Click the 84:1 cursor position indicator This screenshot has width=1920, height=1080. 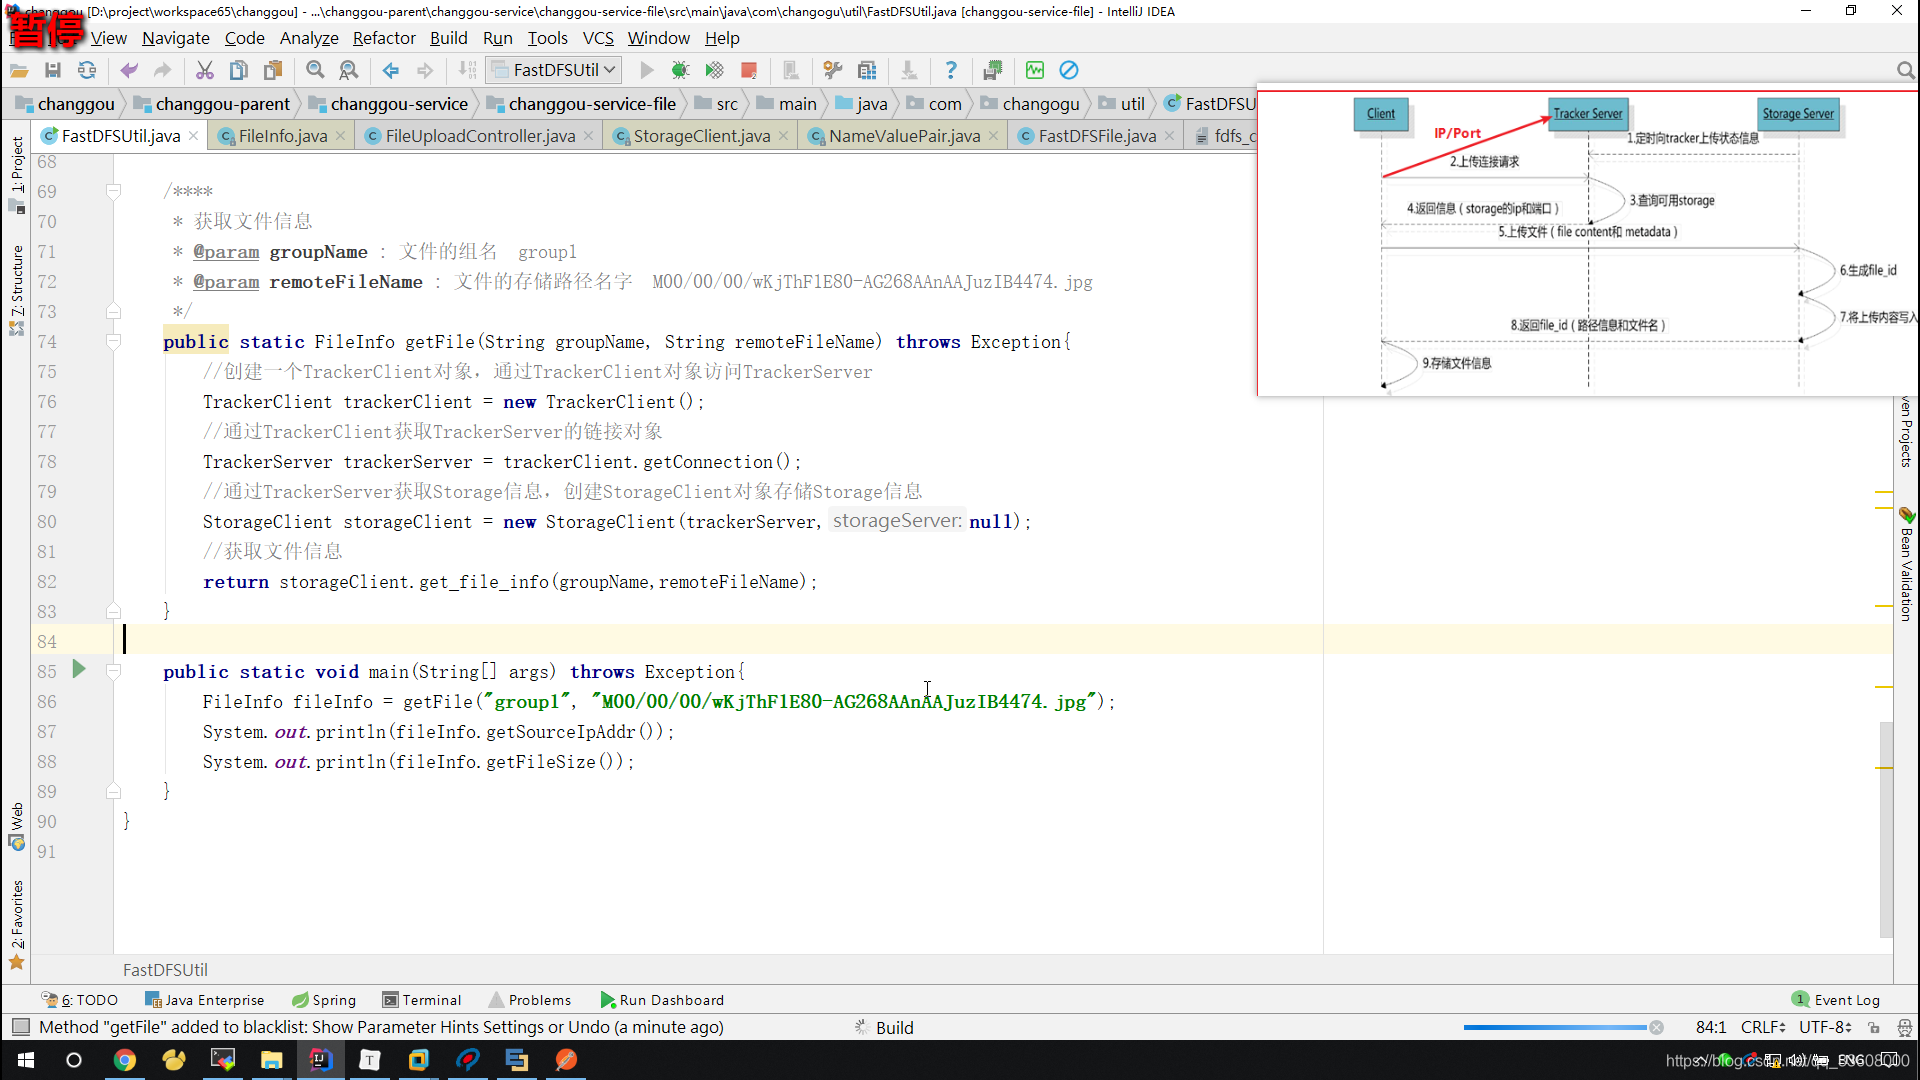click(x=1711, y=1027)
